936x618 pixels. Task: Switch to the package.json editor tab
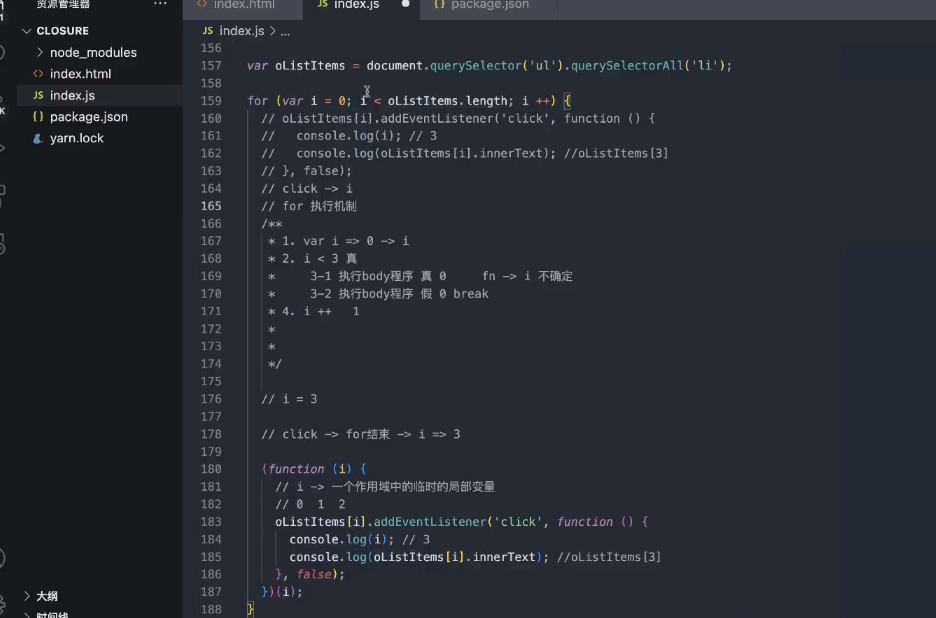tap(489, 5)
